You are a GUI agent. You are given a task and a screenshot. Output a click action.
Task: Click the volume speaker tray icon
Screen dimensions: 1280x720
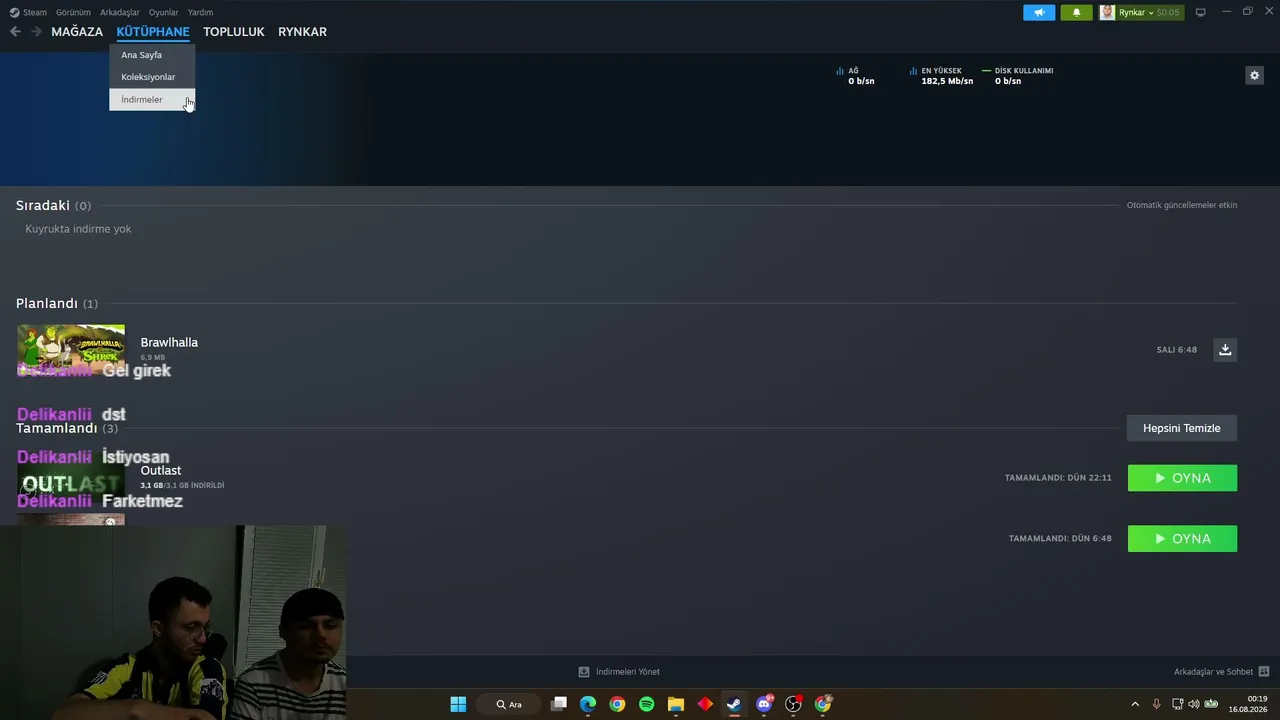[x=1194, y=704]
